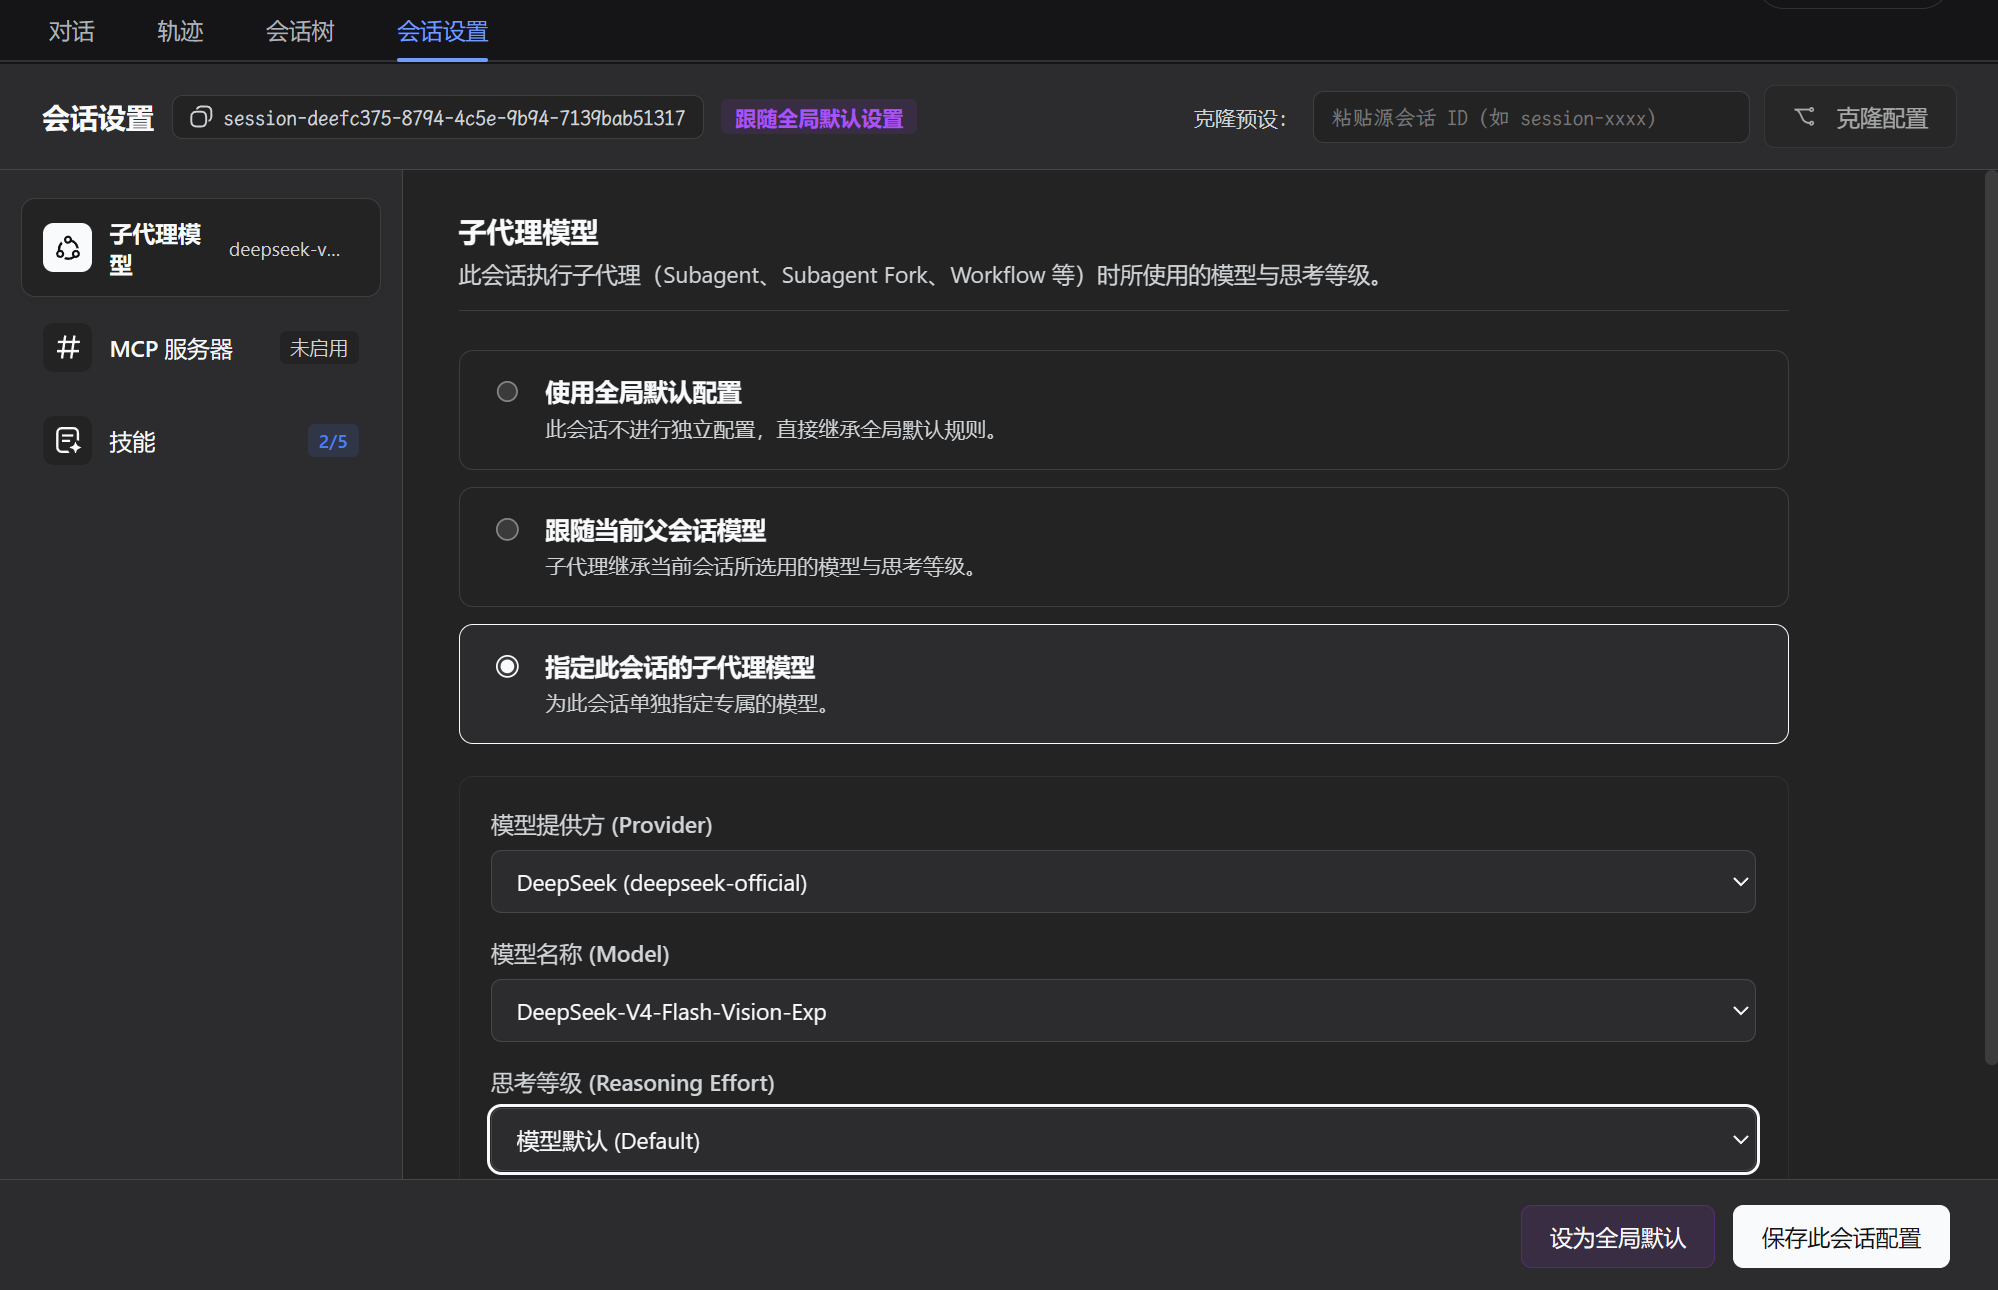1998x1290 pixels.
Task: Click the deepseek-v... model label in sidebar
Action: pyautogui.click(x=285, y=249)
